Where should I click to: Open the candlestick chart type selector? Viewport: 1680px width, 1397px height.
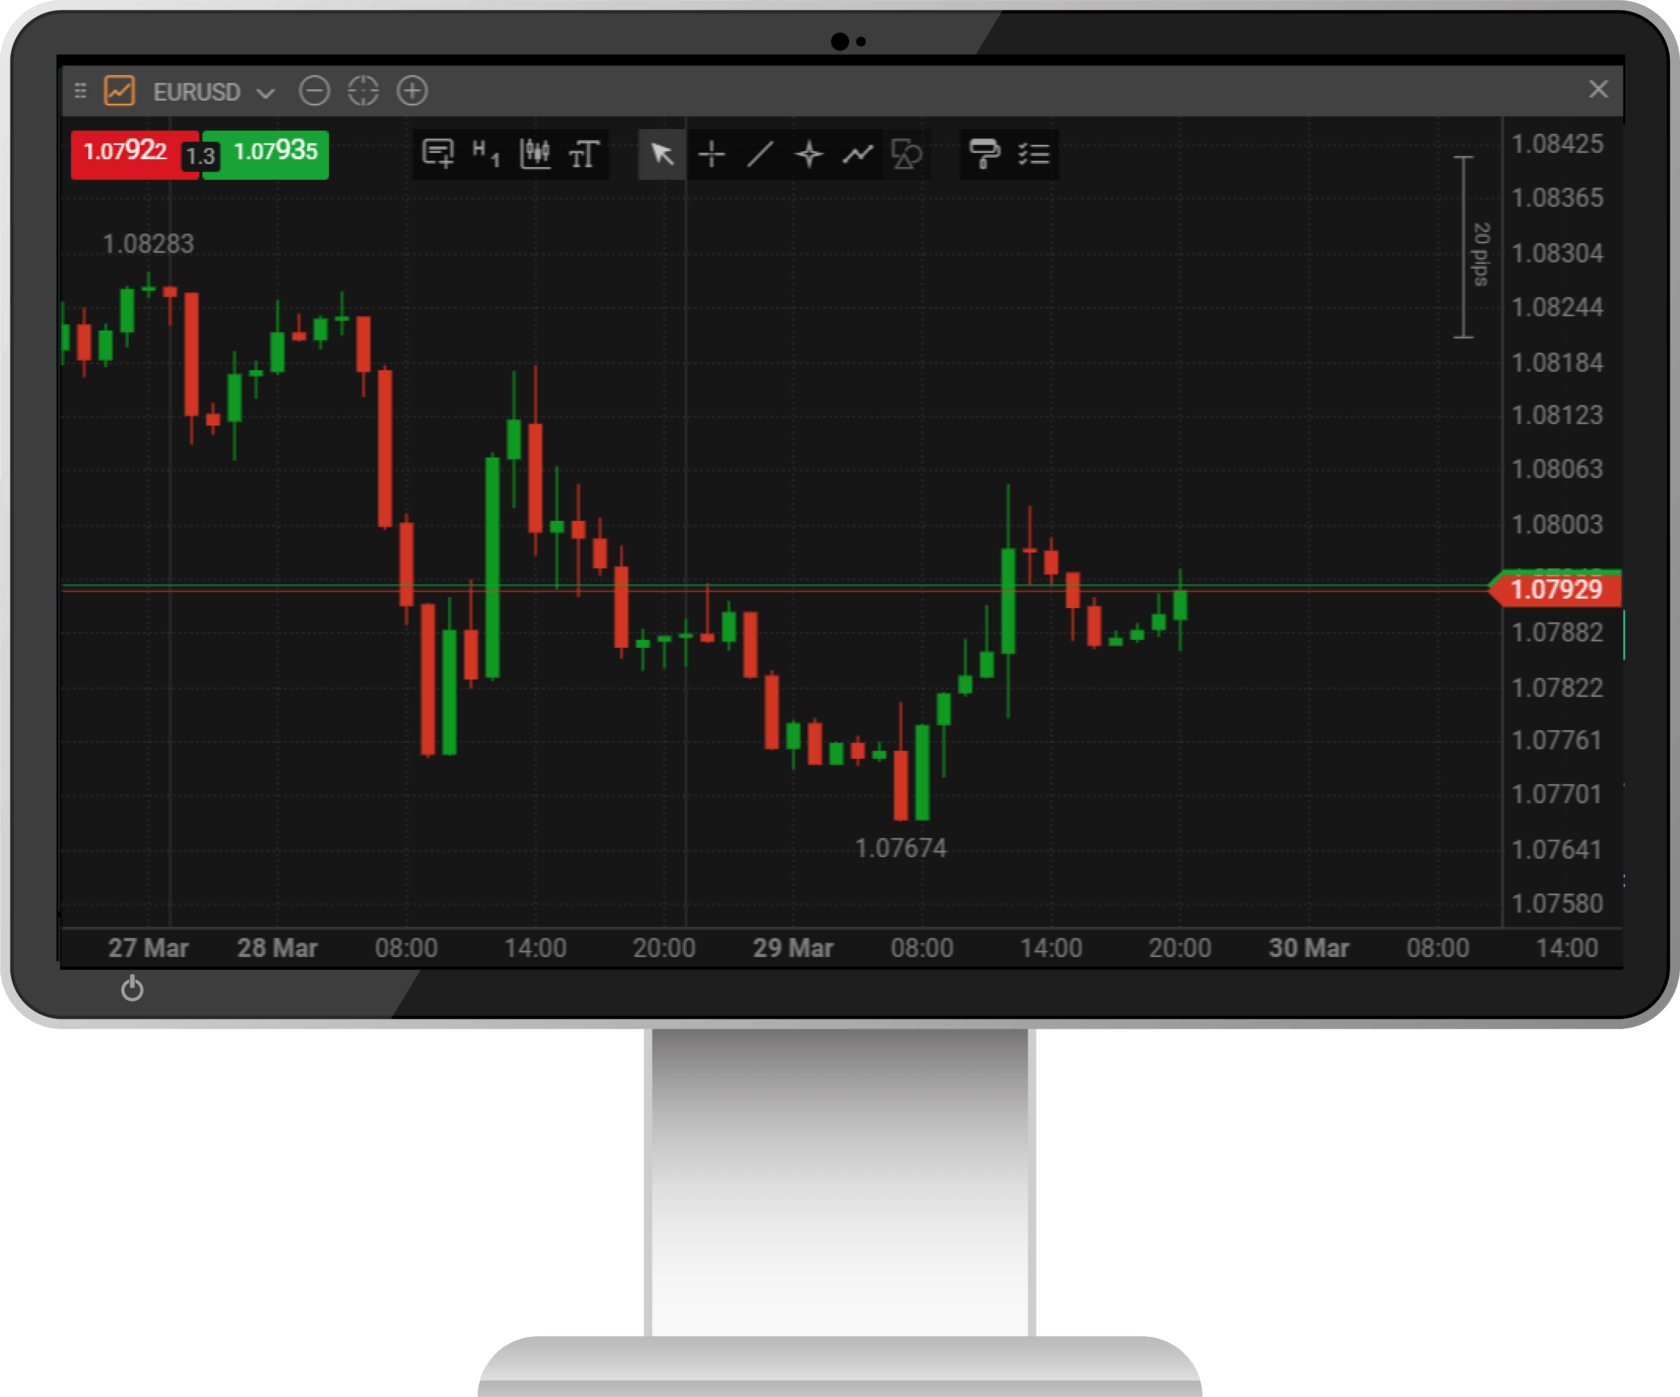pos(535,154)
